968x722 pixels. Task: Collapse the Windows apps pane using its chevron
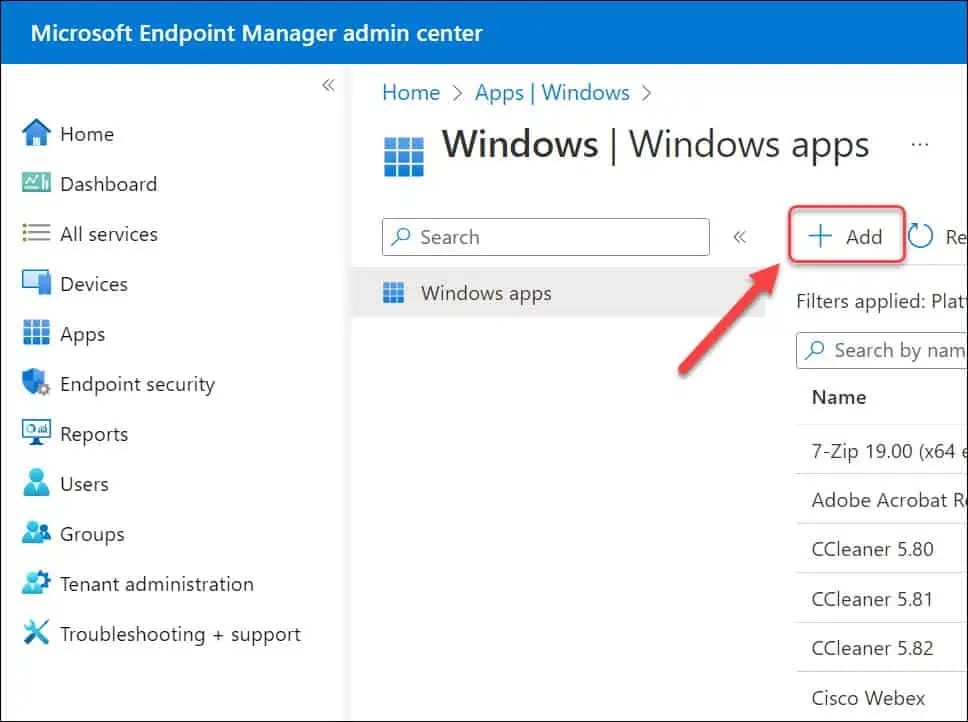(x=740, y=237)
